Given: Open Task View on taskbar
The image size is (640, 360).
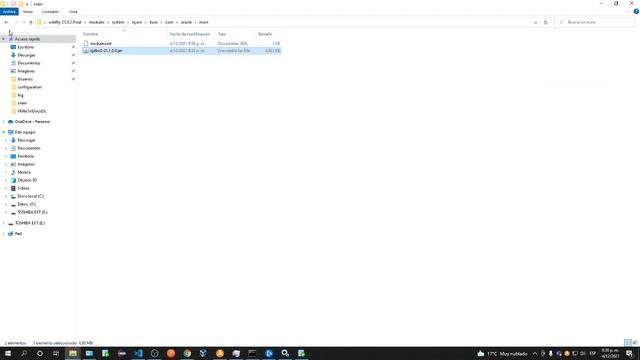Looking at the screenshot, I should 56,353.
